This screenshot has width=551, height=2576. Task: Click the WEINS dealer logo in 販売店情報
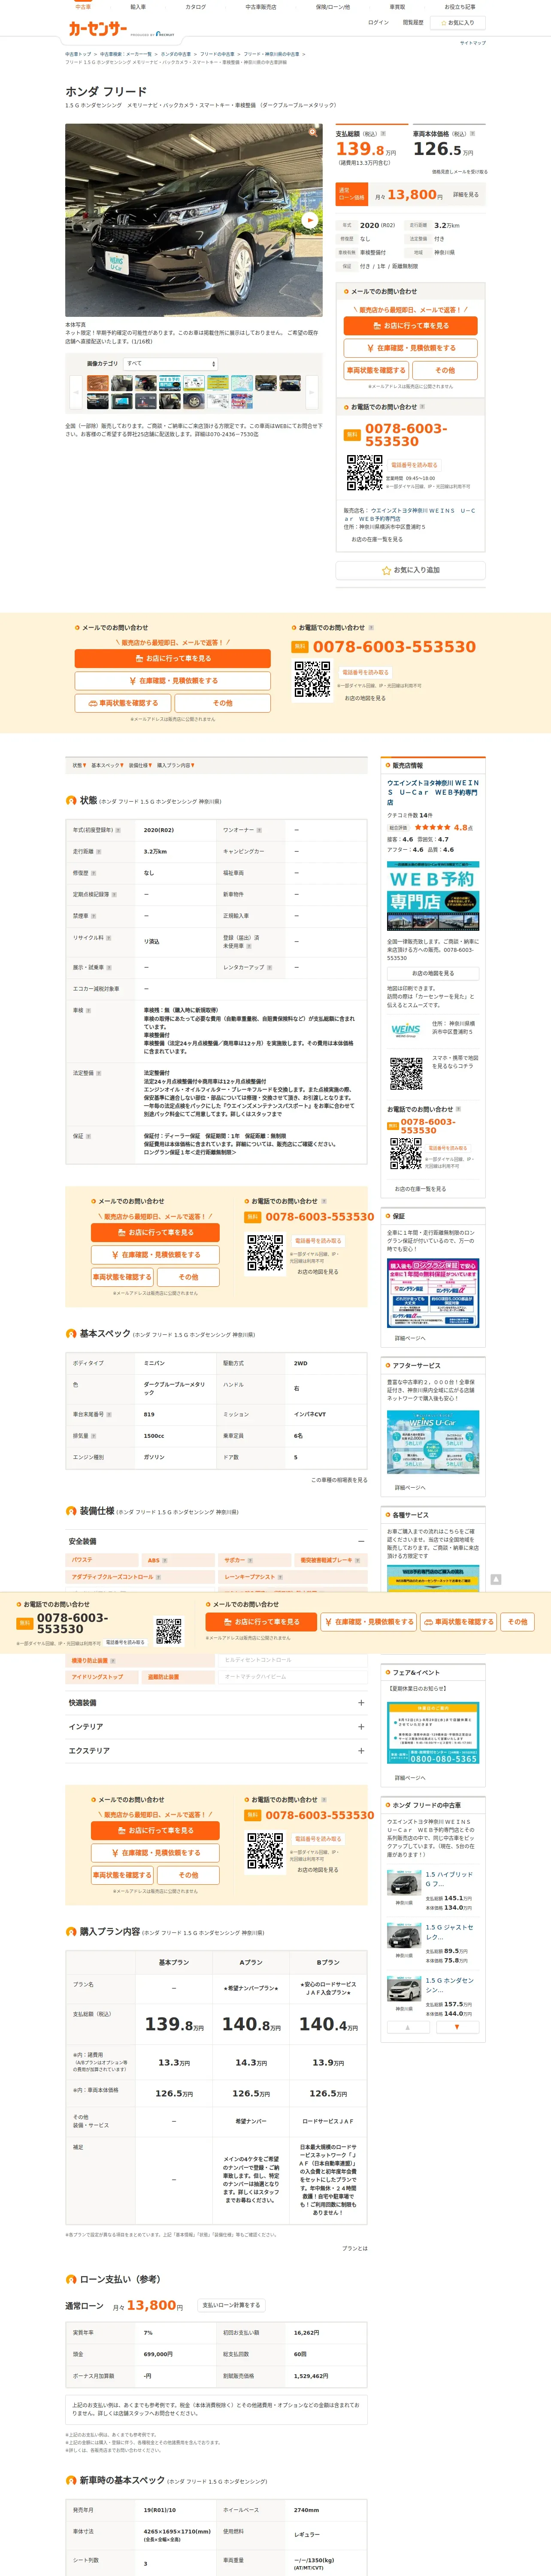pos(405,1030)
